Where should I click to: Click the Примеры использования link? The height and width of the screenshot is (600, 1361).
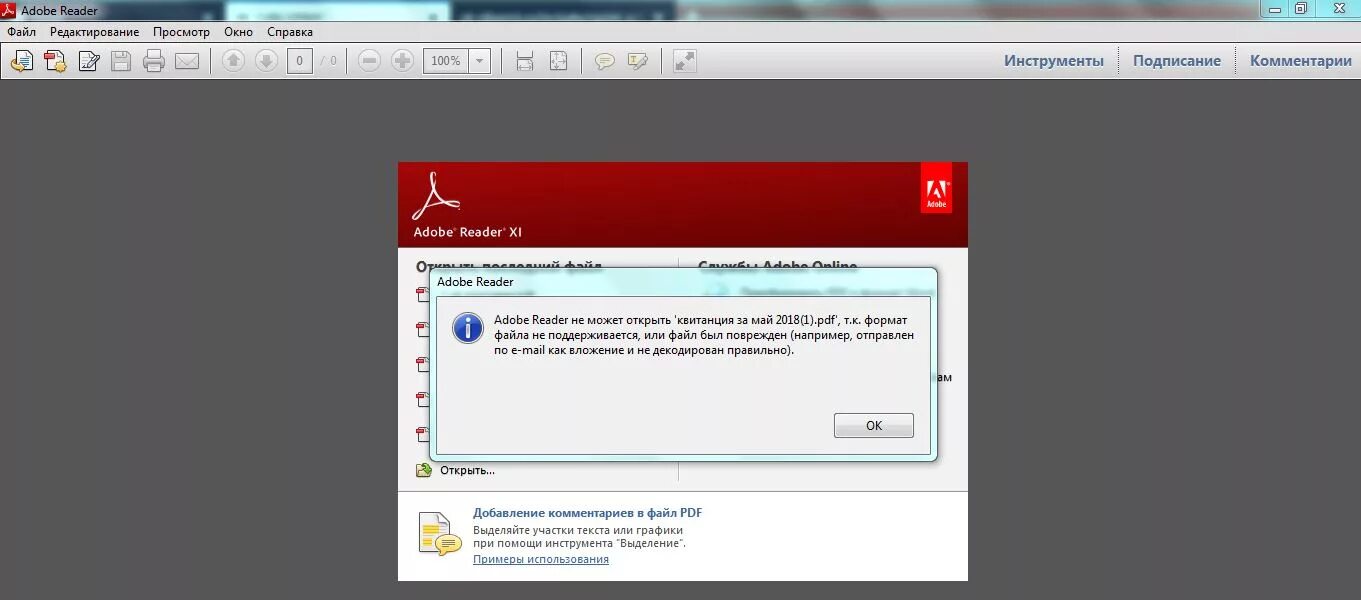click(x=541, y=559)
